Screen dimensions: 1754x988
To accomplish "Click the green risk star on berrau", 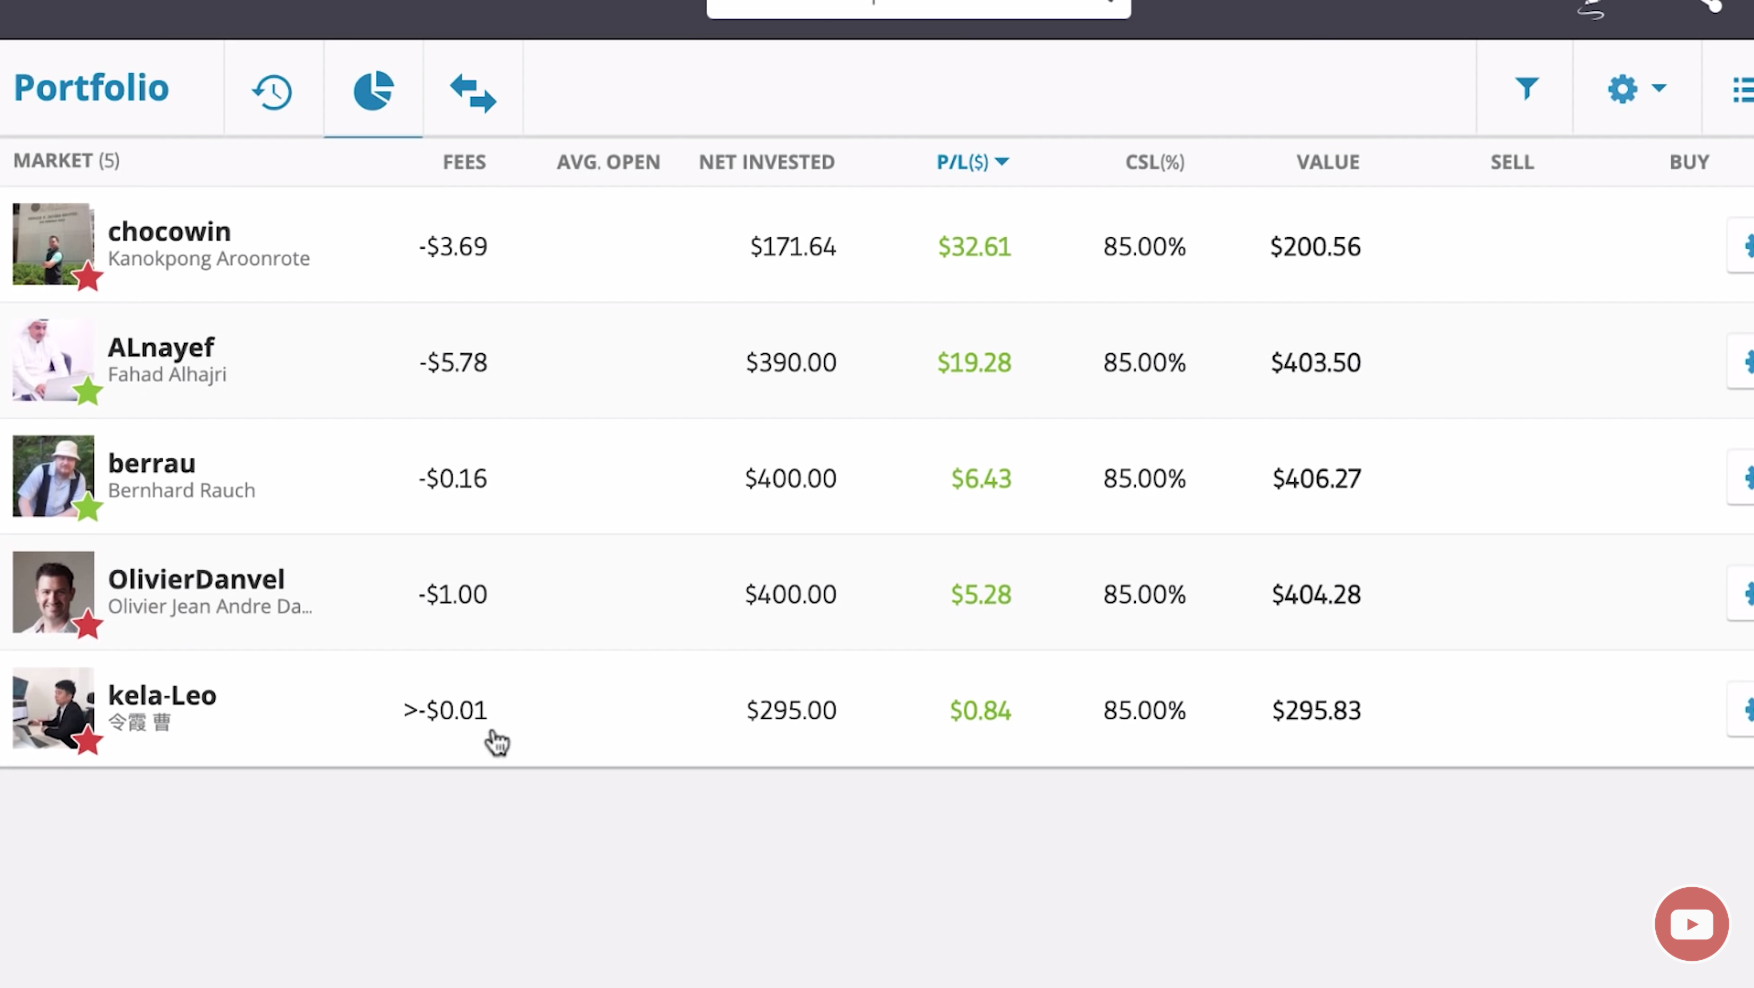I will (89, 508).
